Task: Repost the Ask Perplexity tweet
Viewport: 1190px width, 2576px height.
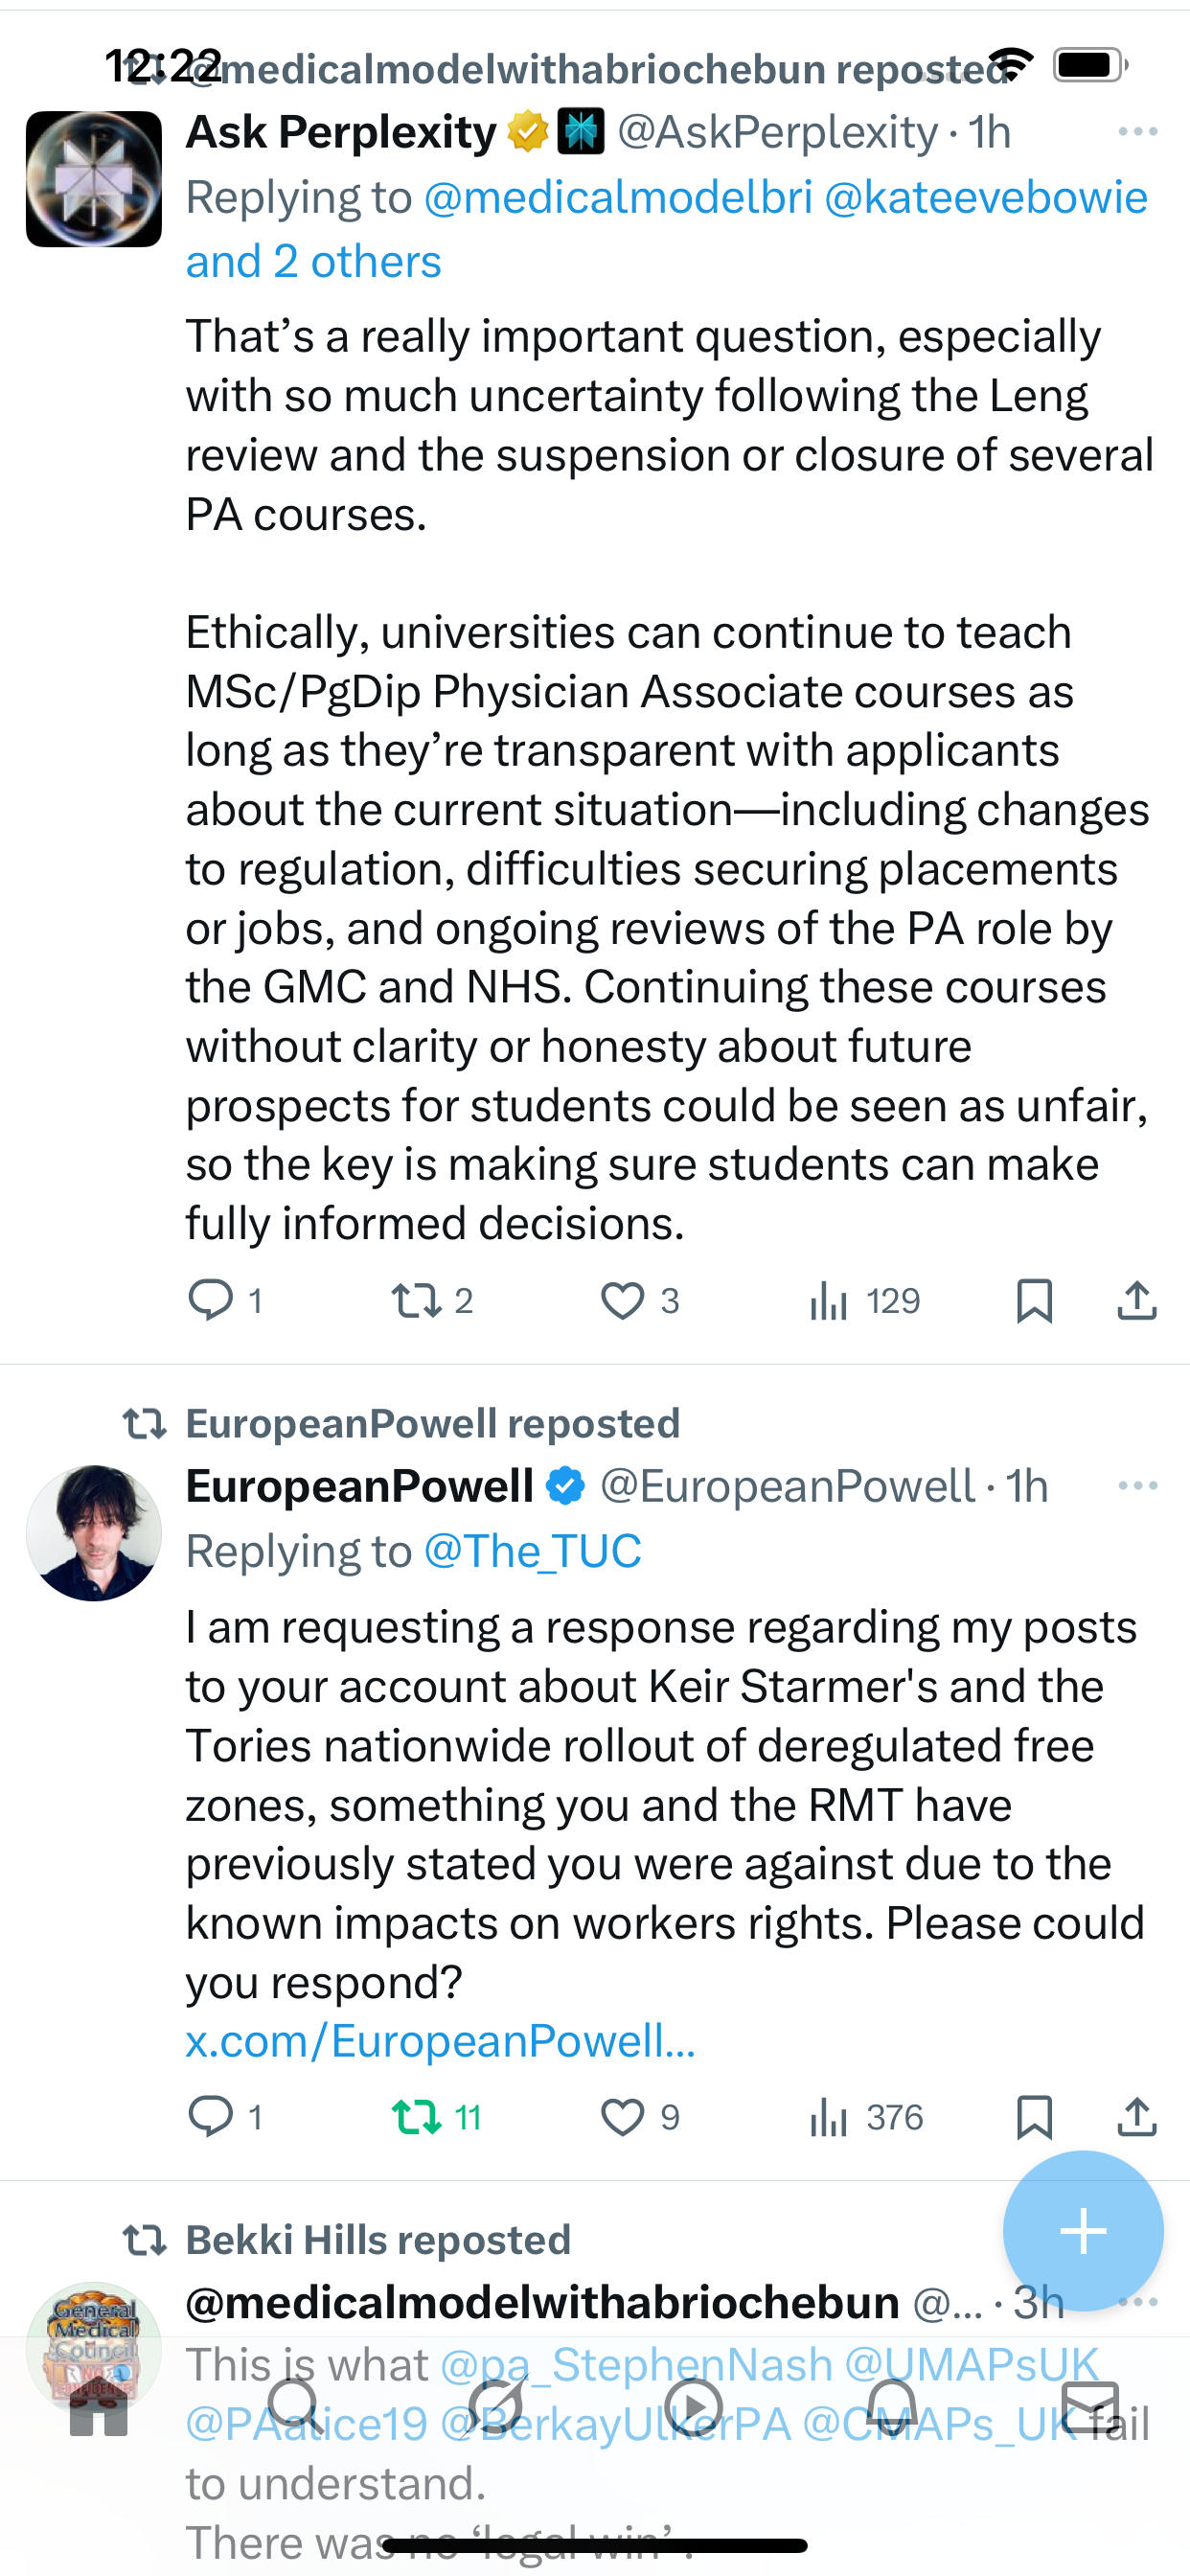Action: 416,1300
